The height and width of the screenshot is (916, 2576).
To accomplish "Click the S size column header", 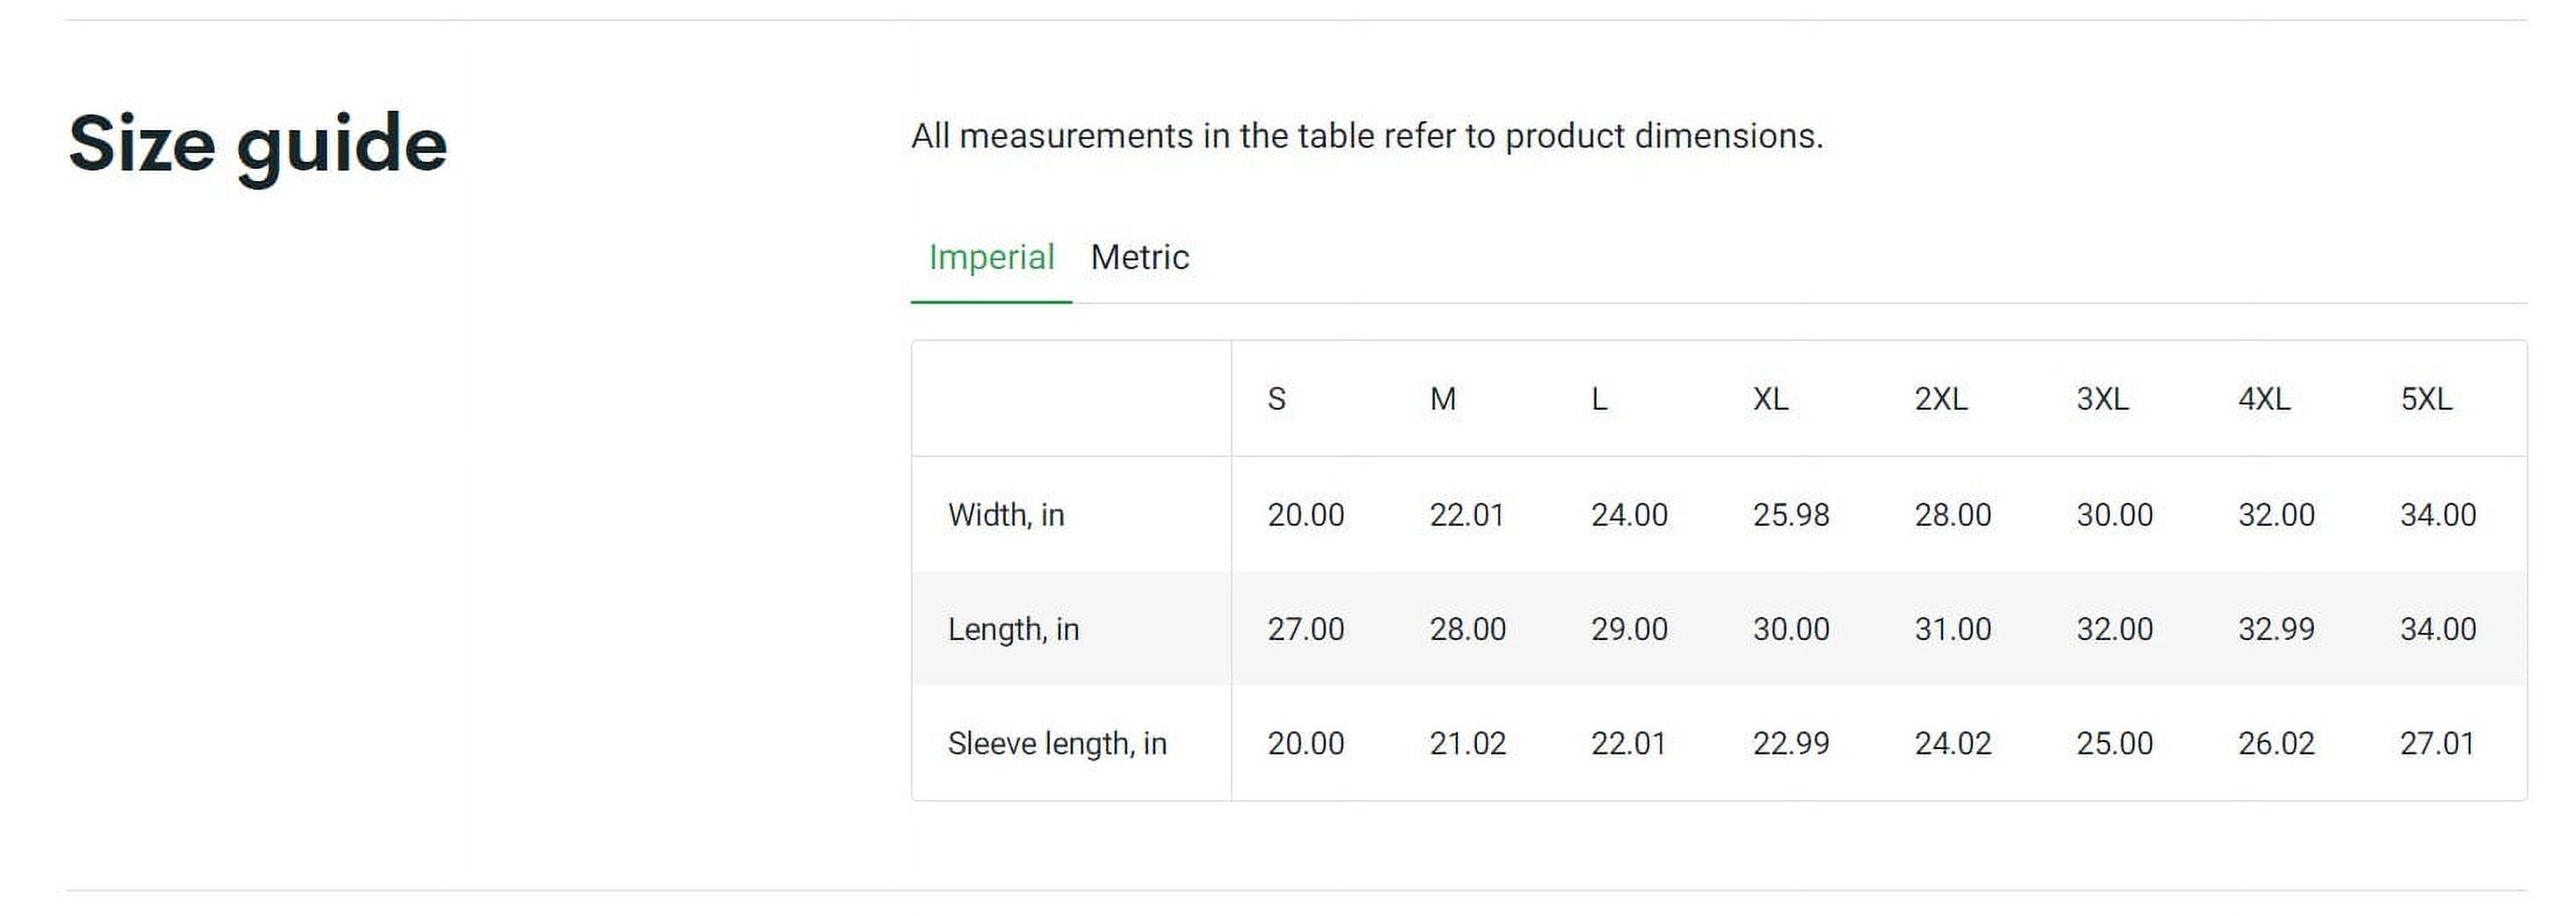I will pos(1276,399).
